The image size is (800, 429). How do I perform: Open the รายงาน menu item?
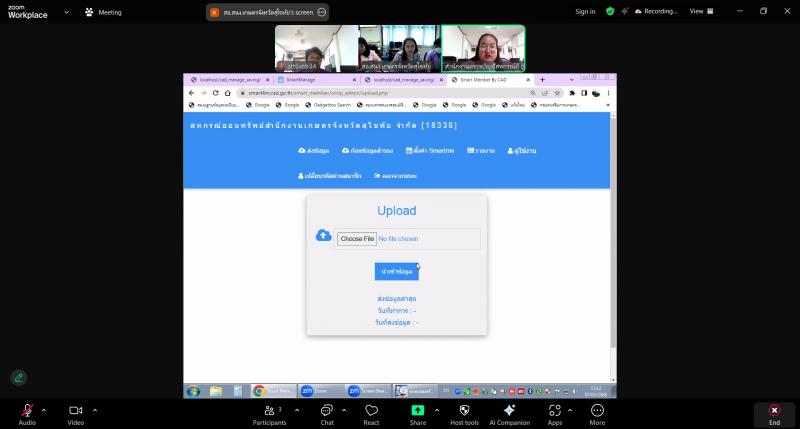pos(481,150)
